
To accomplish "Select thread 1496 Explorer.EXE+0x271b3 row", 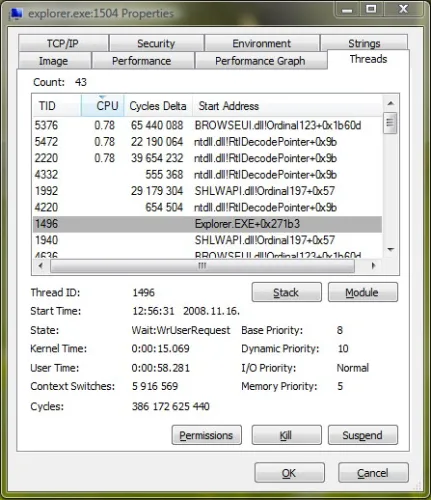I will pos(207,224).
